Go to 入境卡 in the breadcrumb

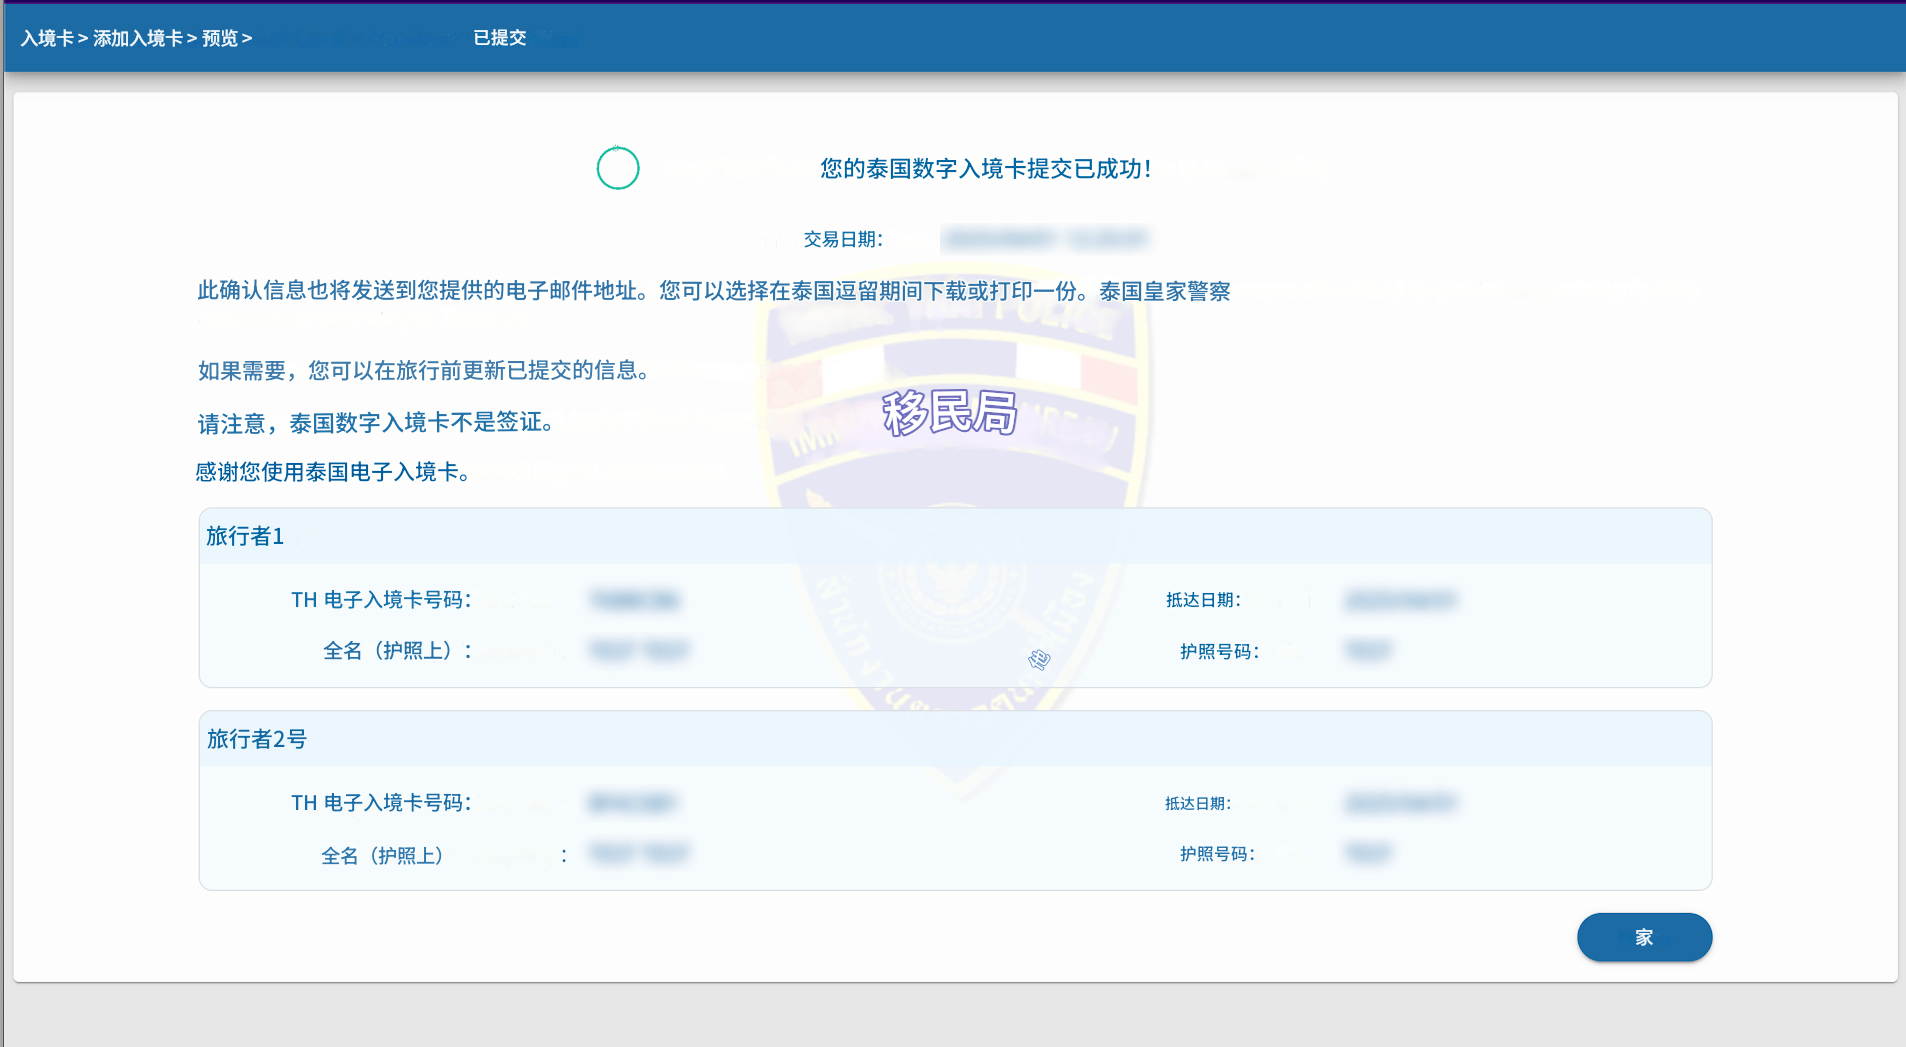(x=47, y=38)
